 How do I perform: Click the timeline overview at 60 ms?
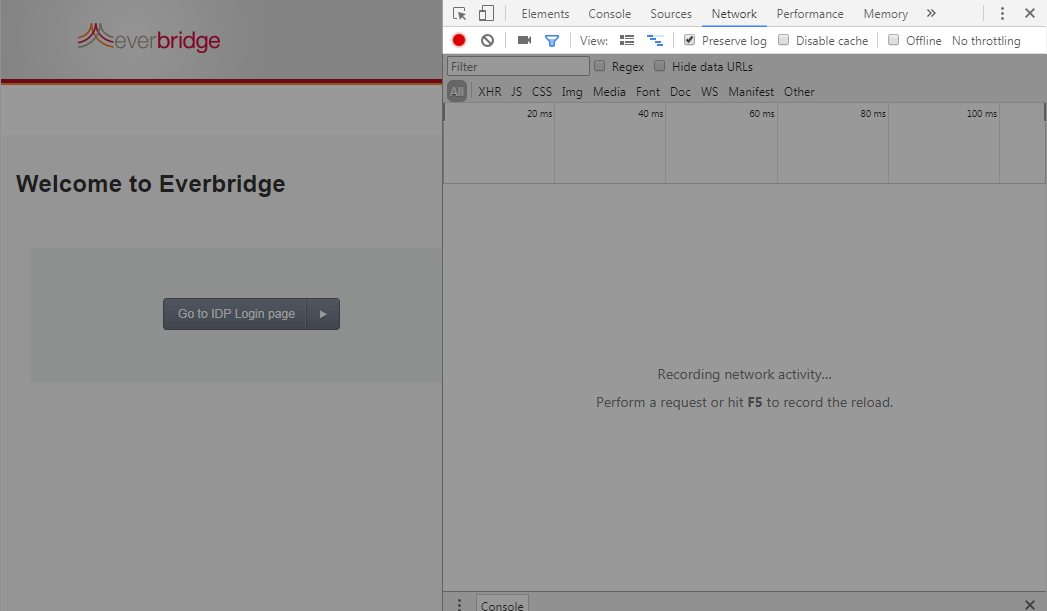point(761,114)
